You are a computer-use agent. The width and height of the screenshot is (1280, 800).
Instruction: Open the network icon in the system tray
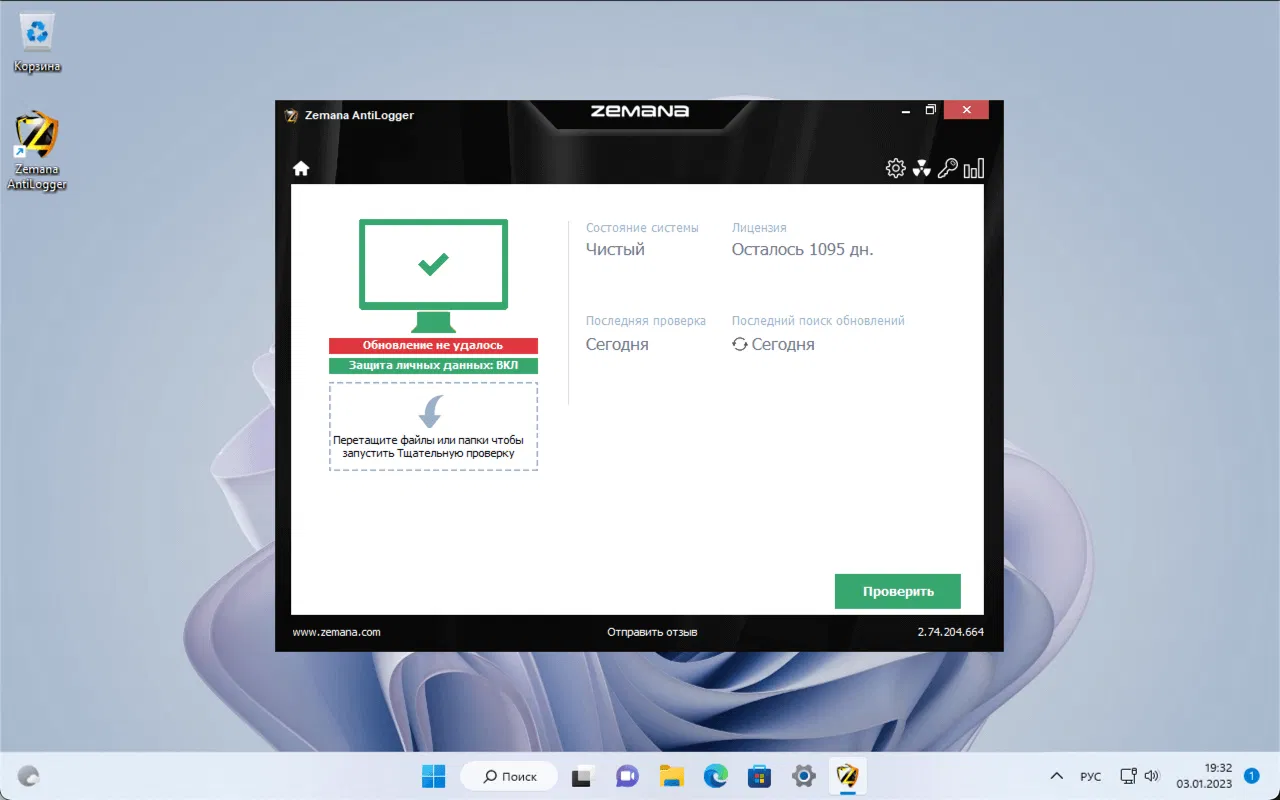[x=1128, y=776]
